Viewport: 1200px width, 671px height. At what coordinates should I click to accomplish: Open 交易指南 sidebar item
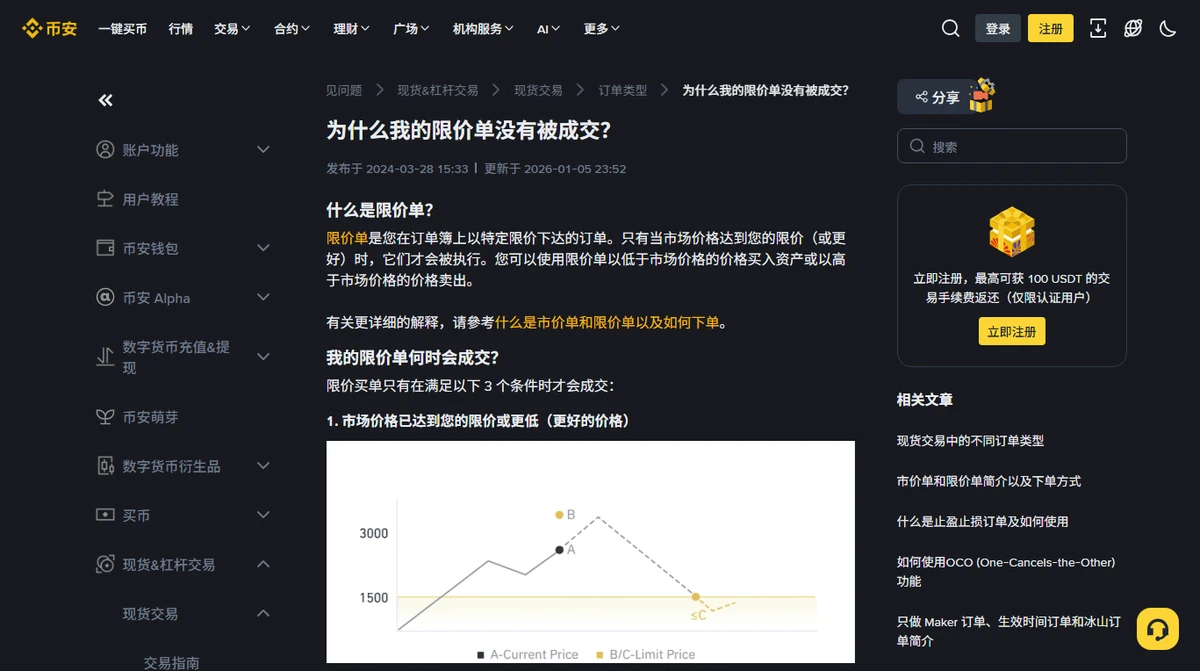[x=171, y=662]
